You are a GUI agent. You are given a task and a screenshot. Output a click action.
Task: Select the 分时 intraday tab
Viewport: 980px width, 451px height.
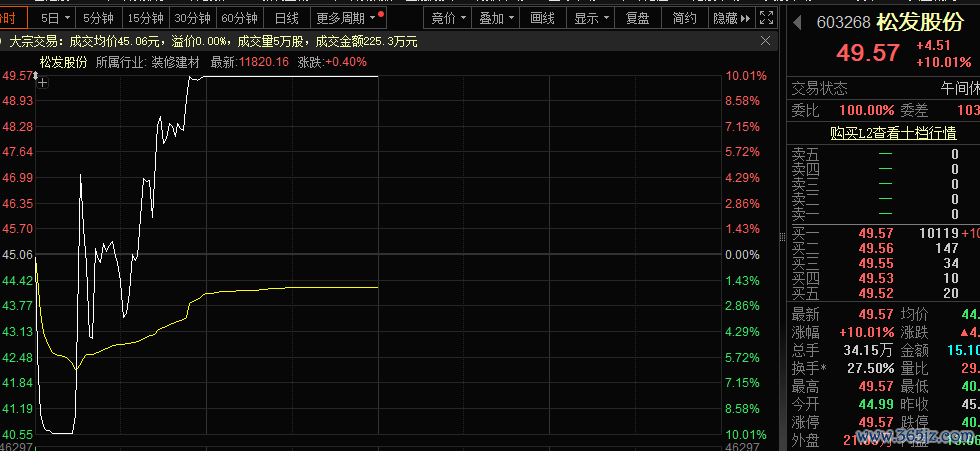(14, 18)
